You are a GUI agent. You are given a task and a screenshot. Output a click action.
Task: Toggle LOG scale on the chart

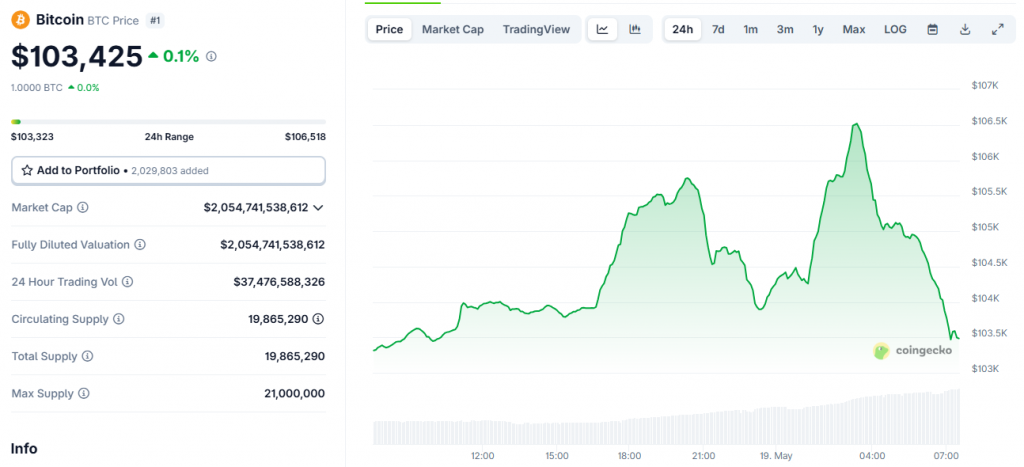point(895,29)
